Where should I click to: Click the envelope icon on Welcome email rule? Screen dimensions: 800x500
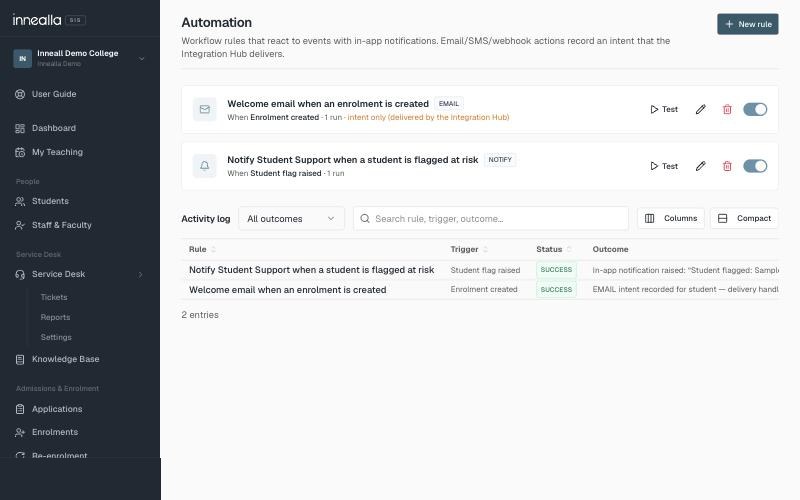tap(205, 109)
